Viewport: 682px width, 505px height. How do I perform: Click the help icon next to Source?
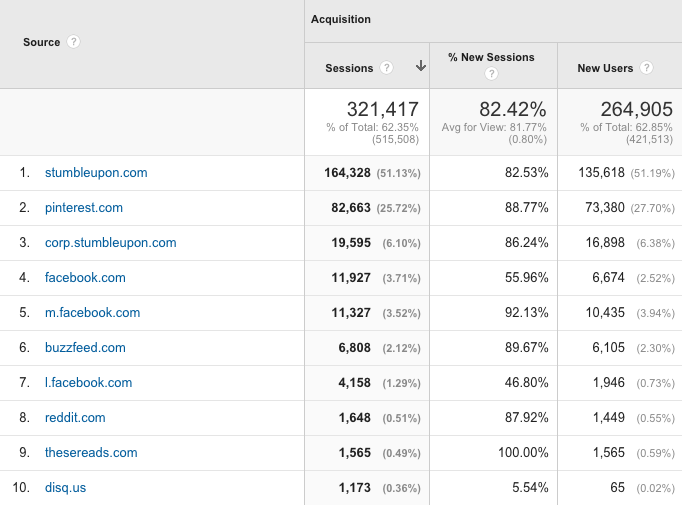click(x=73, y=42)
